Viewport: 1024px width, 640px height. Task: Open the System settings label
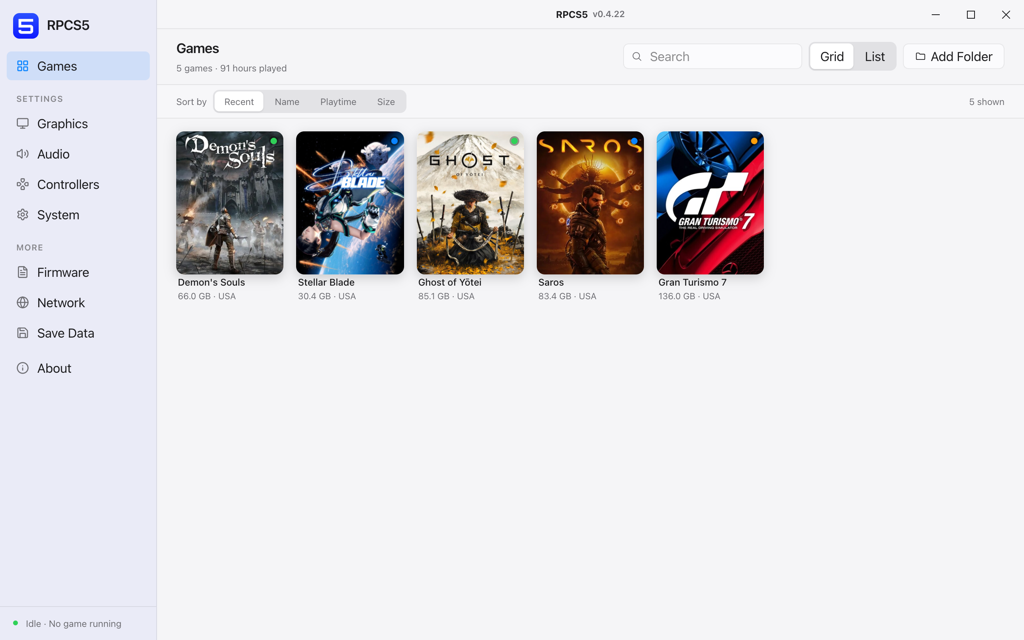(58, 215)
